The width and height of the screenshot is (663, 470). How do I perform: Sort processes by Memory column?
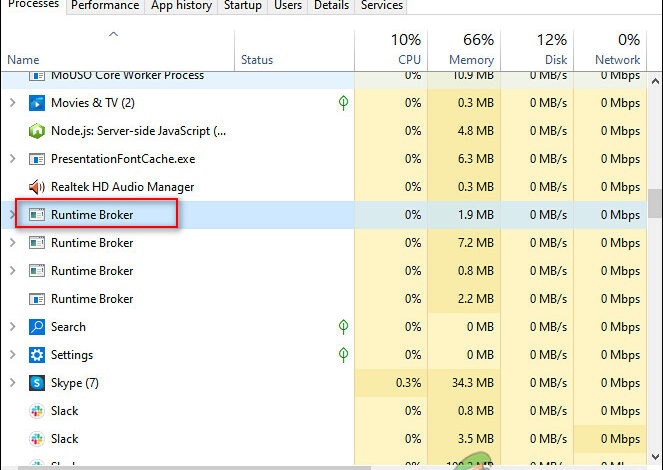pos(464,50)
